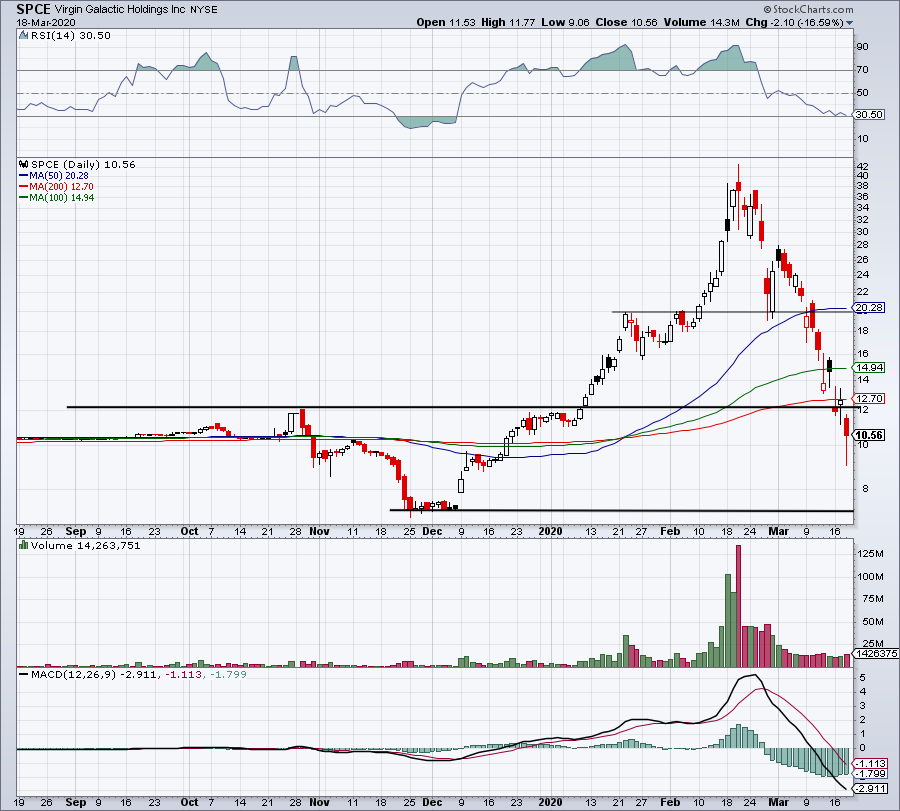900x811 pixels.
Task: Click the MA(50) 20.28 legend text
Action: tap(59, 176)
